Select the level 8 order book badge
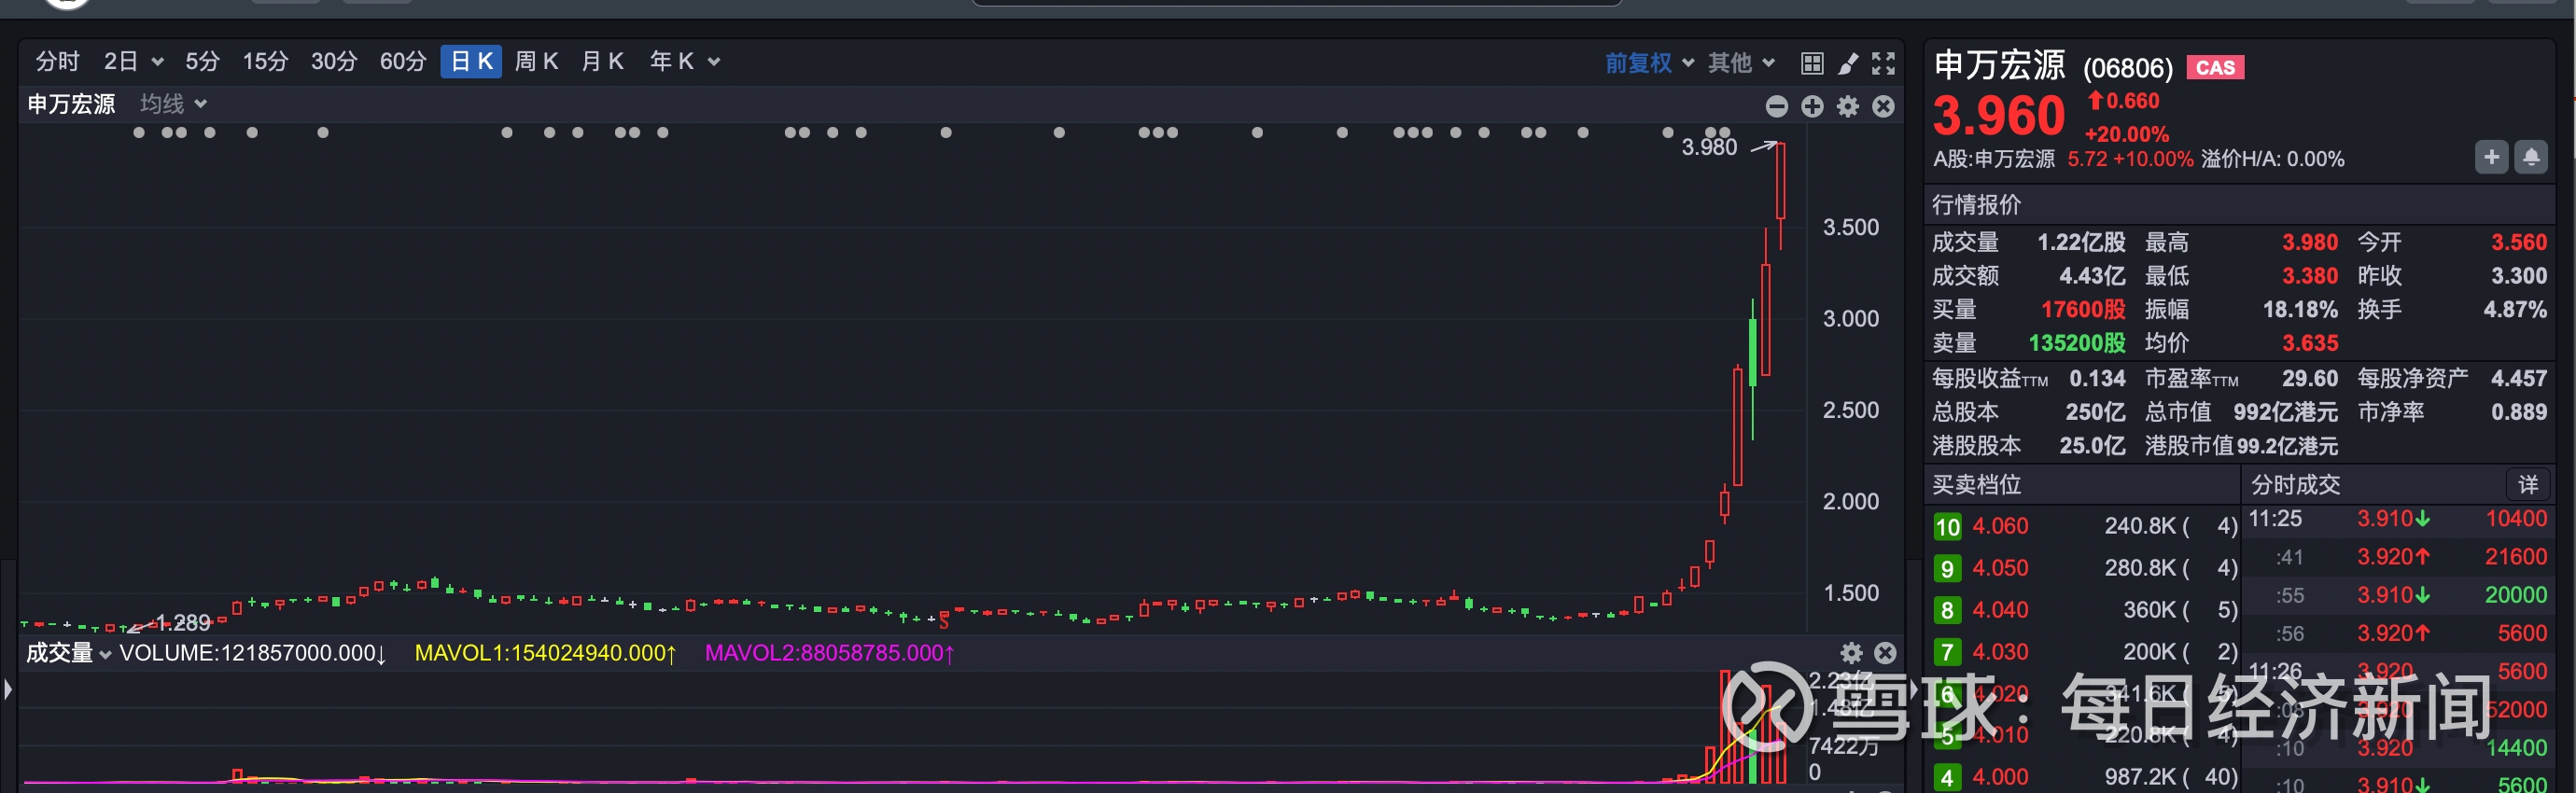The image size is (2576, 793). coord(1947,611)
